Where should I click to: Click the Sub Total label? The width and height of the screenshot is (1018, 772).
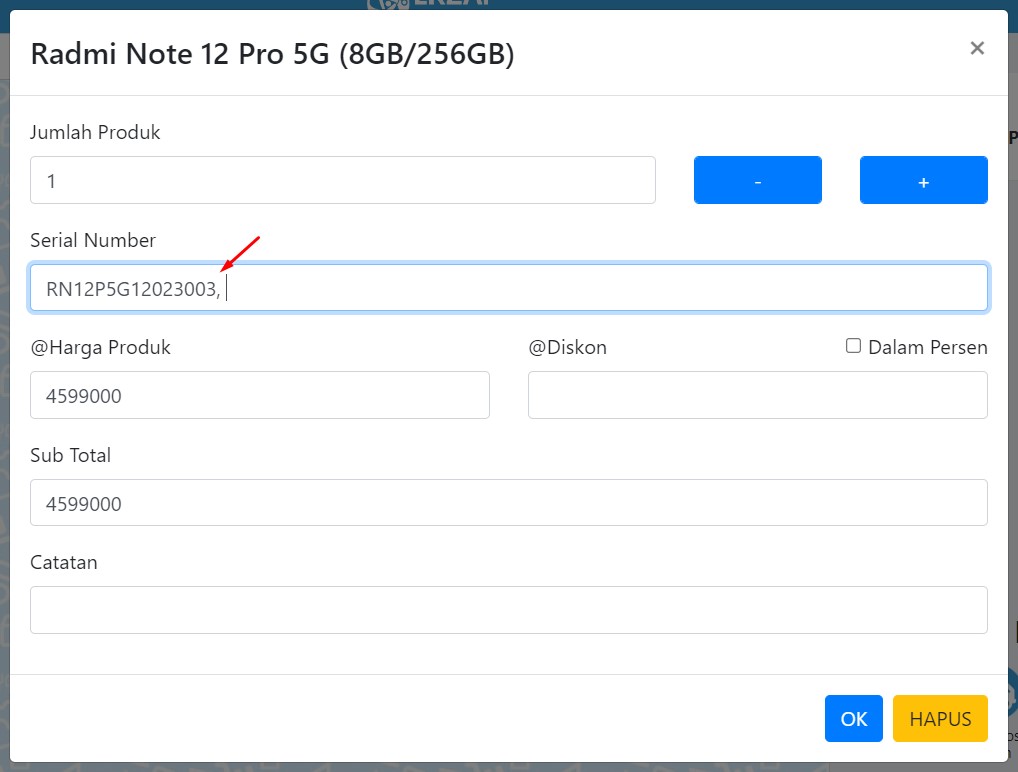[x=70, y=455]
